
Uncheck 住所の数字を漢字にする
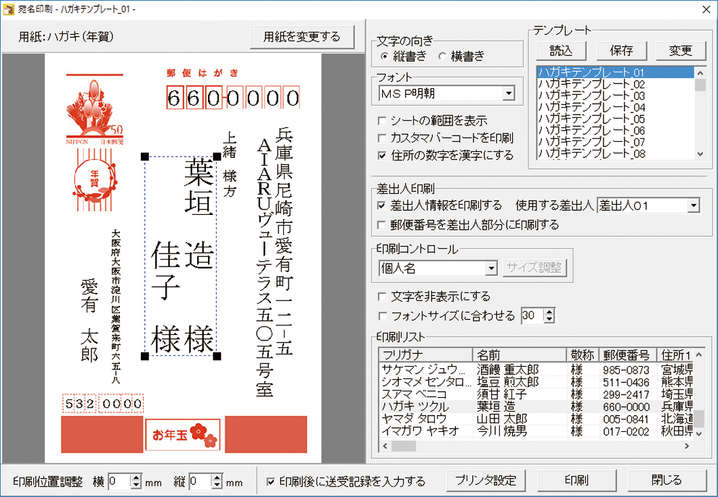tap(383, 155)
